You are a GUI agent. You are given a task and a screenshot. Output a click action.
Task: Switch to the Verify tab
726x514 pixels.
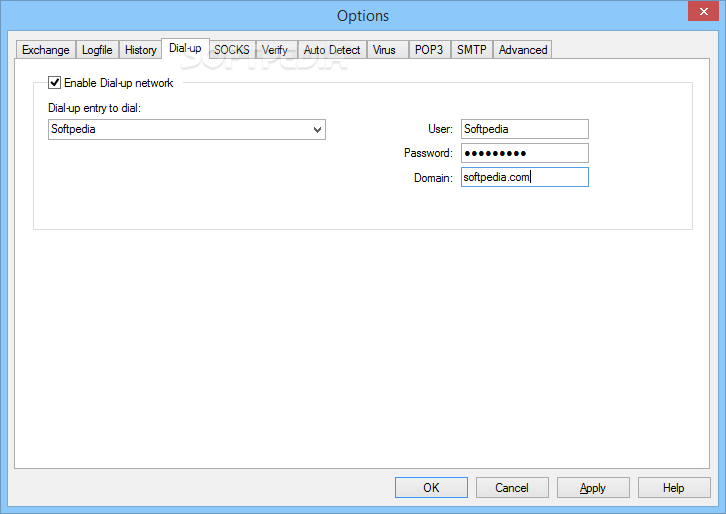coord(275,50)
